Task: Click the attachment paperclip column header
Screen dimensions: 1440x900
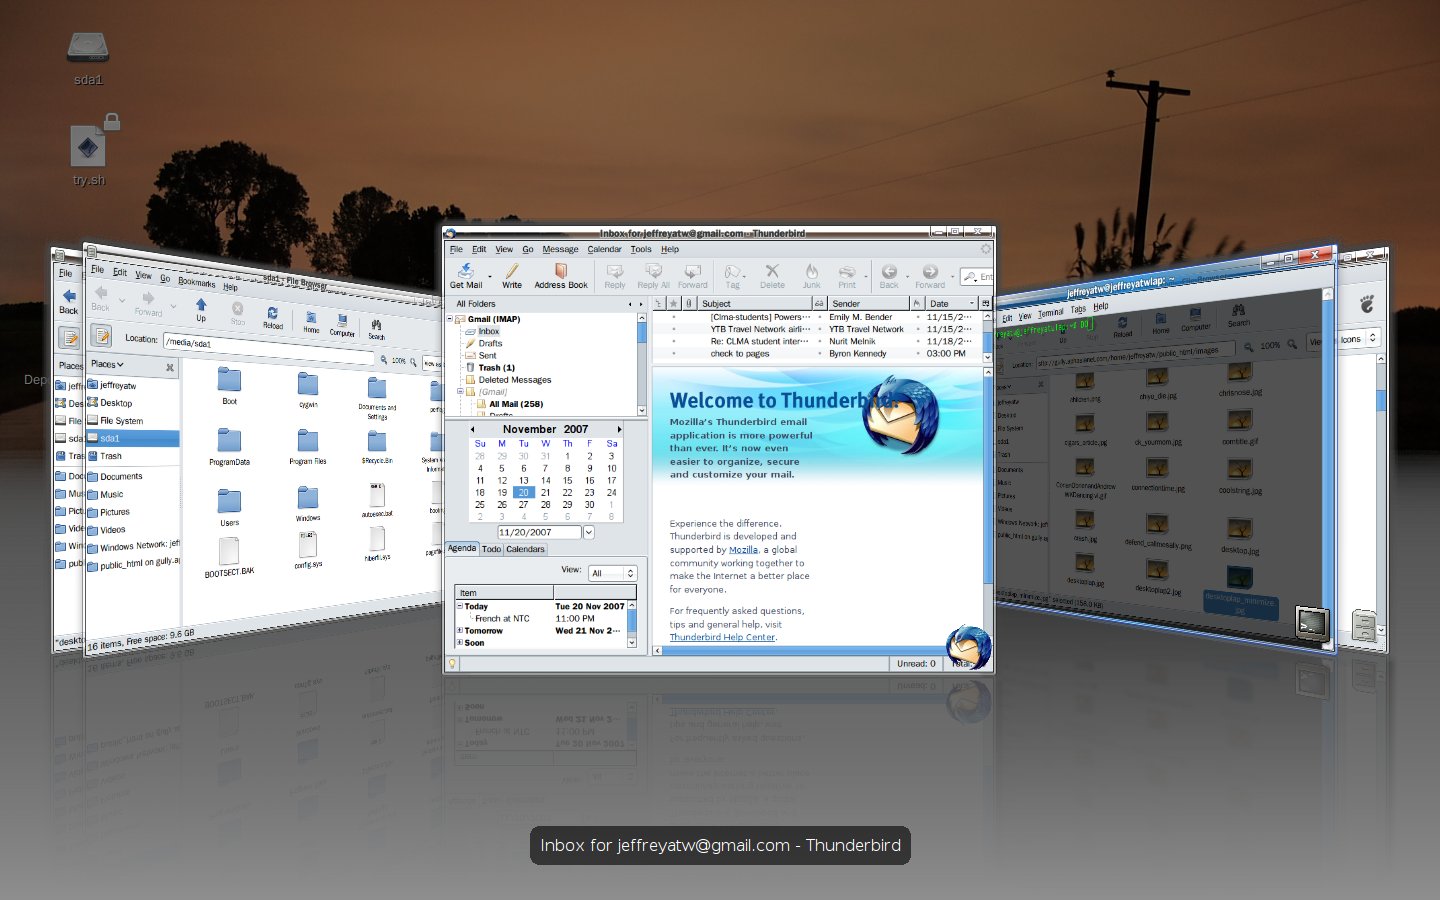Action: point(689,303)
